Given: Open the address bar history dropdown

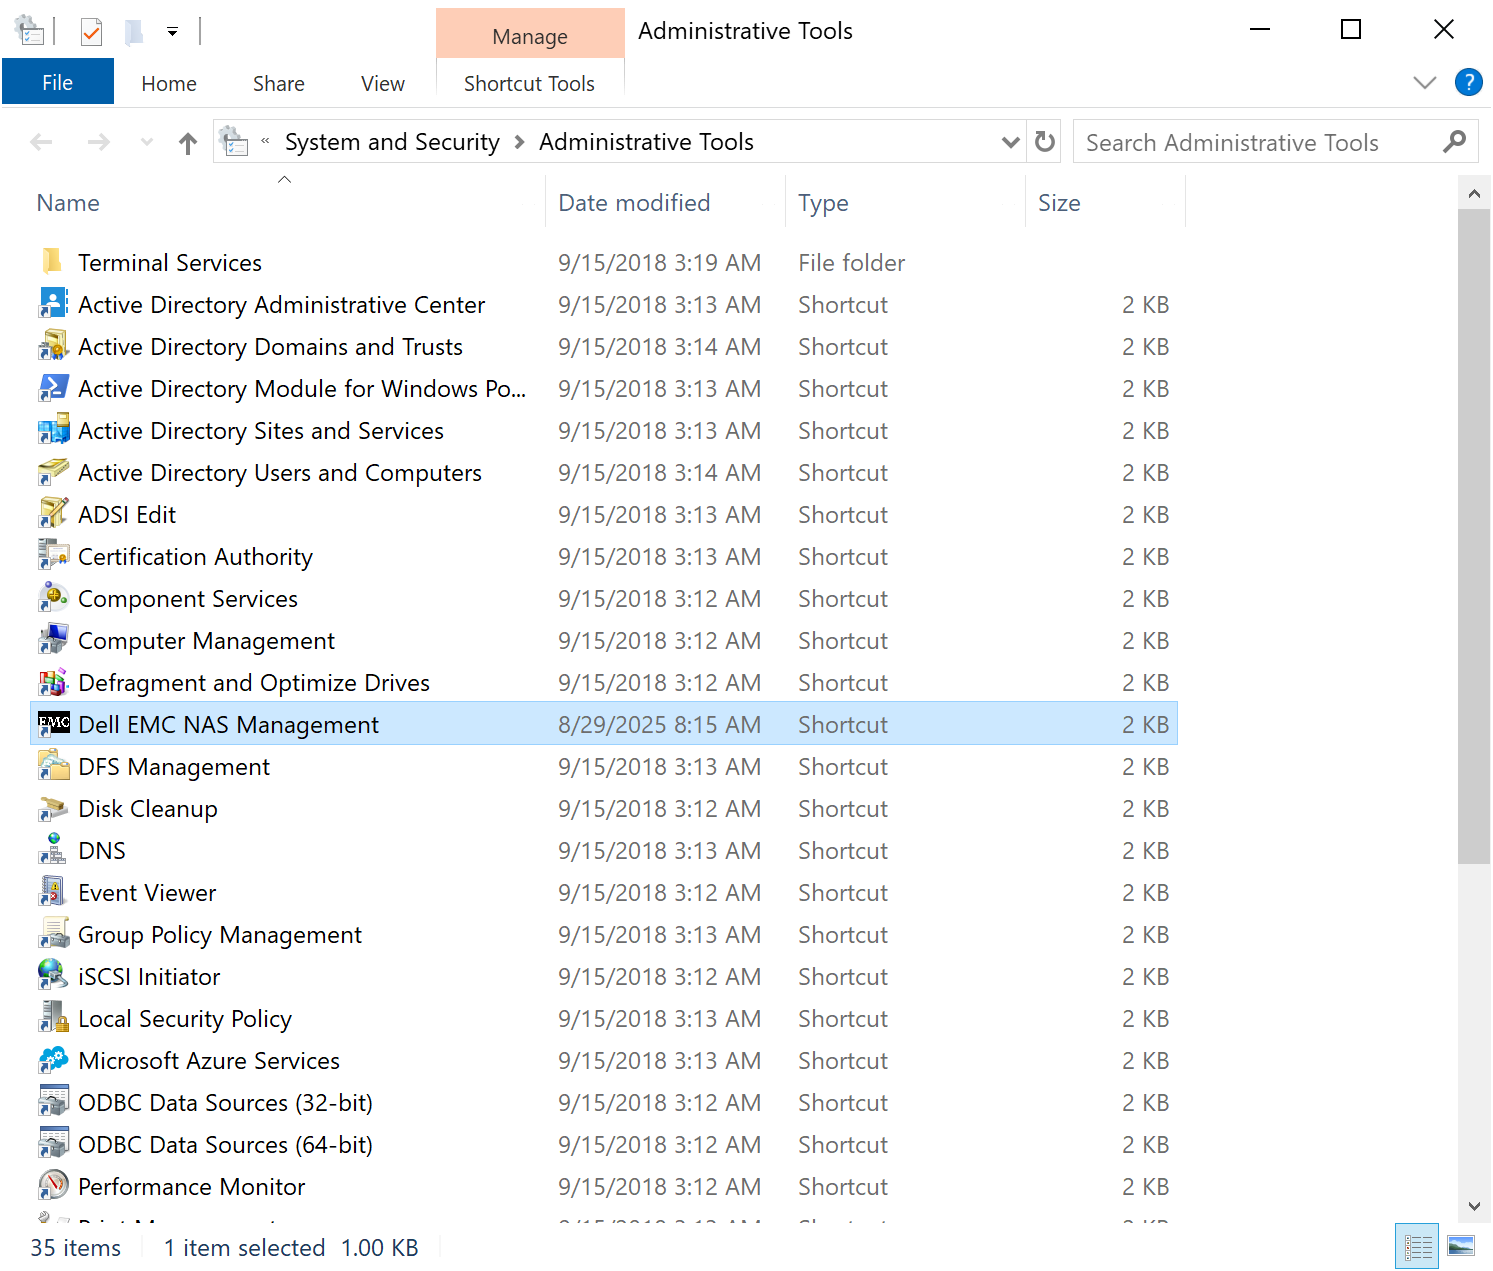Looking at the screenshot, I should (1010, 142).
